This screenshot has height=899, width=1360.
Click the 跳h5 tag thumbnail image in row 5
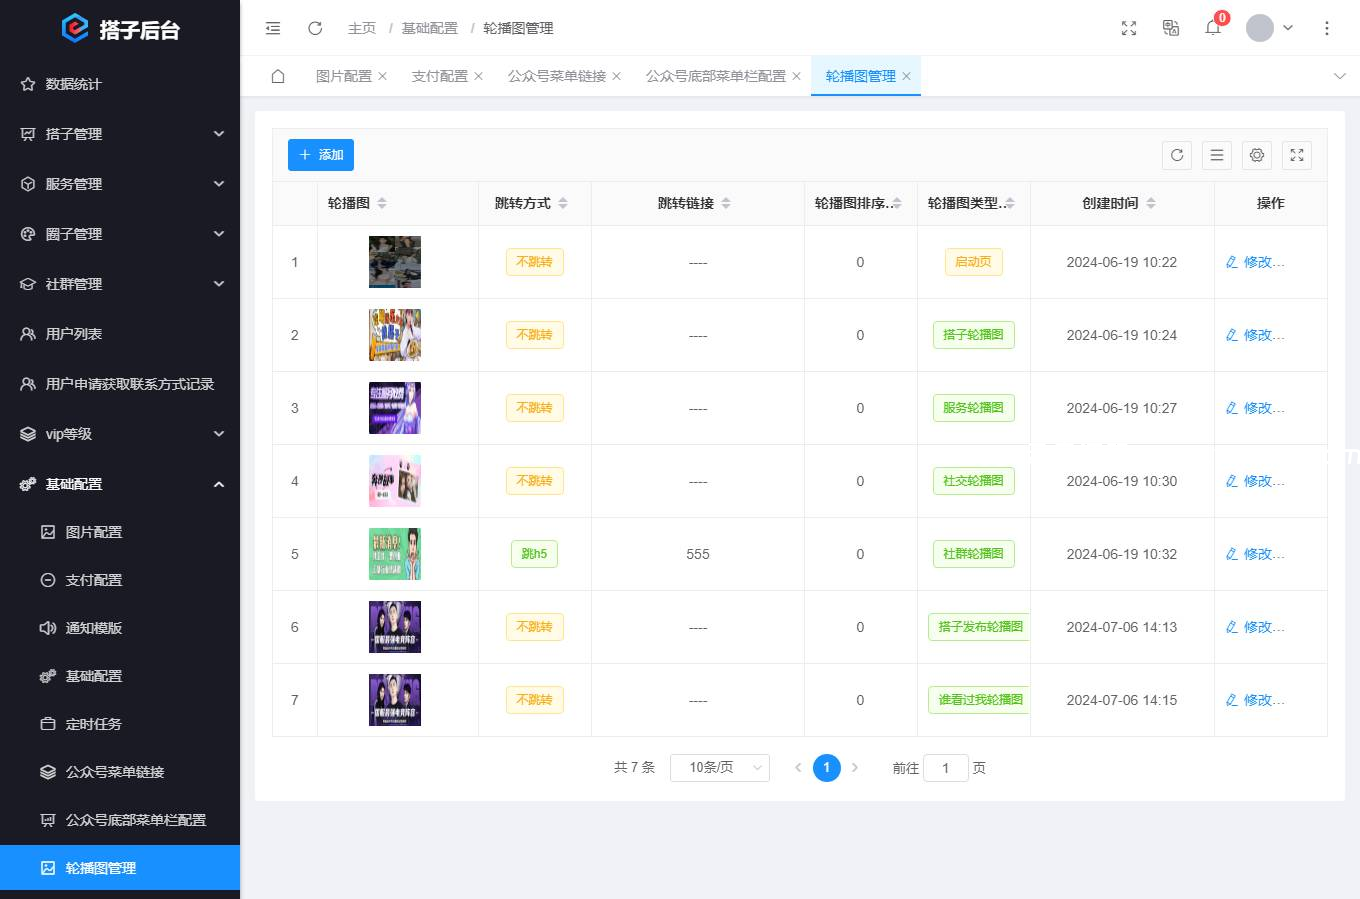394,553
